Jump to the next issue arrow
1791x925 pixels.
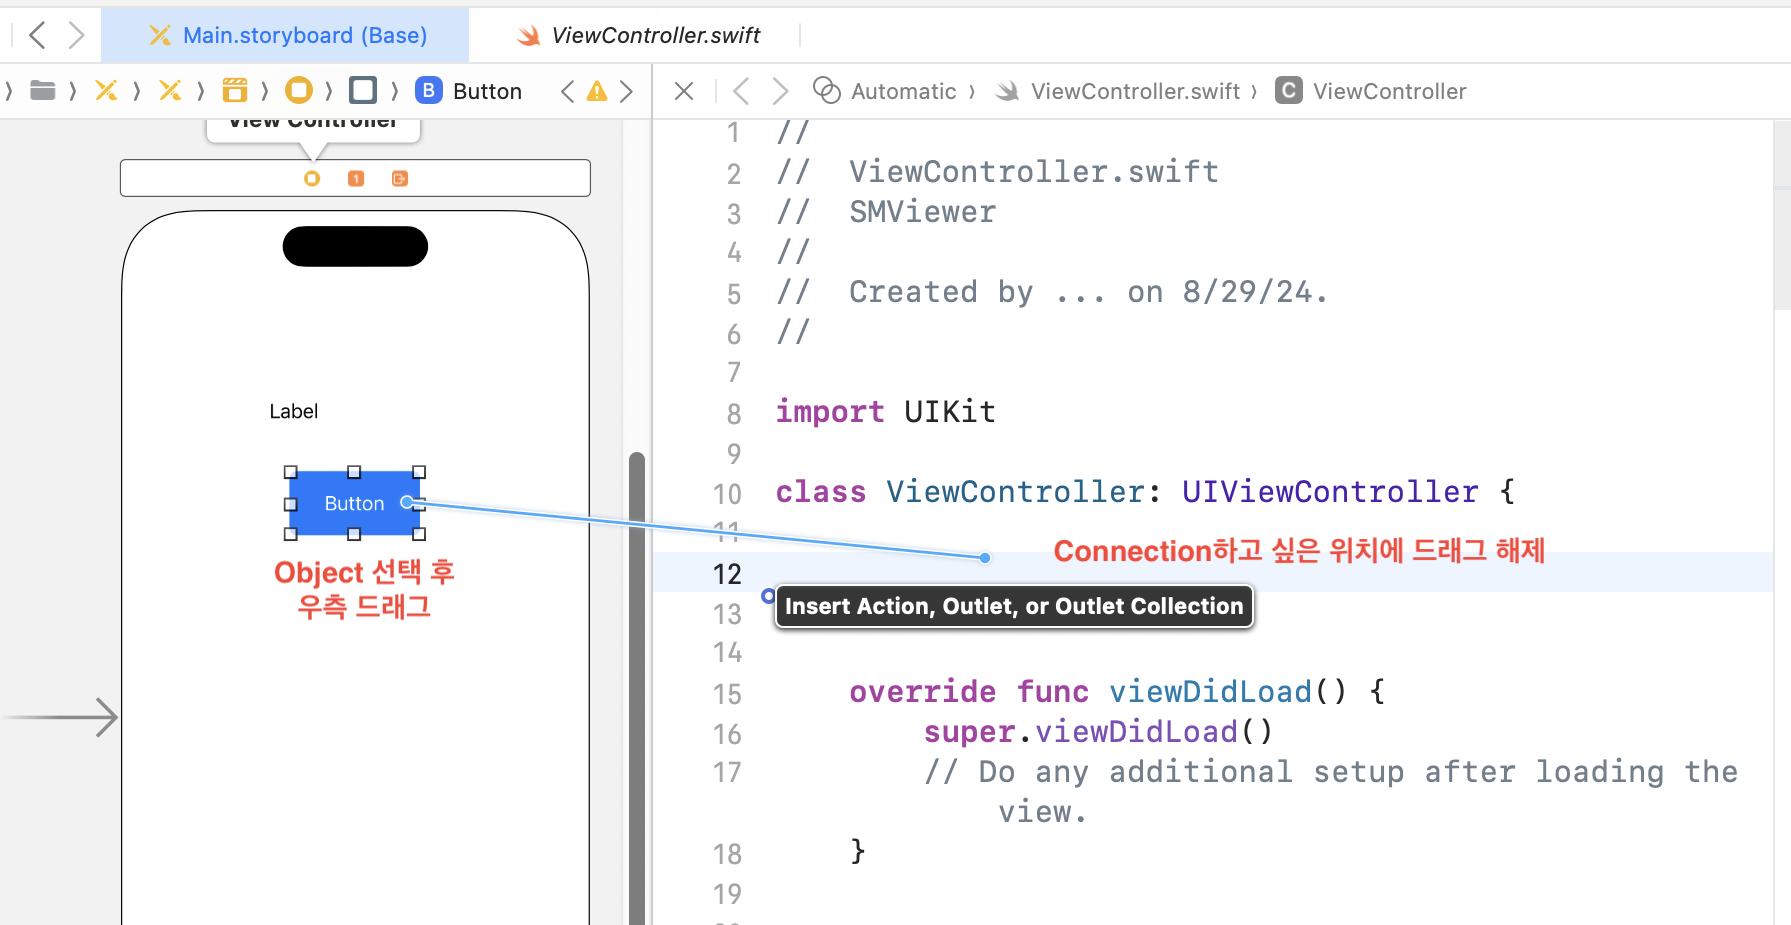(x=627, y=91)
